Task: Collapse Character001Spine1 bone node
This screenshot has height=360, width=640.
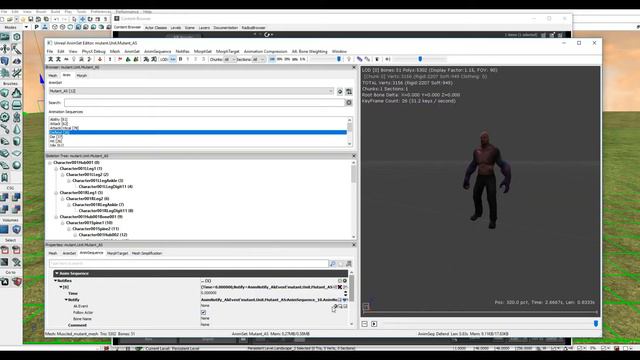Action: (62, 223)
